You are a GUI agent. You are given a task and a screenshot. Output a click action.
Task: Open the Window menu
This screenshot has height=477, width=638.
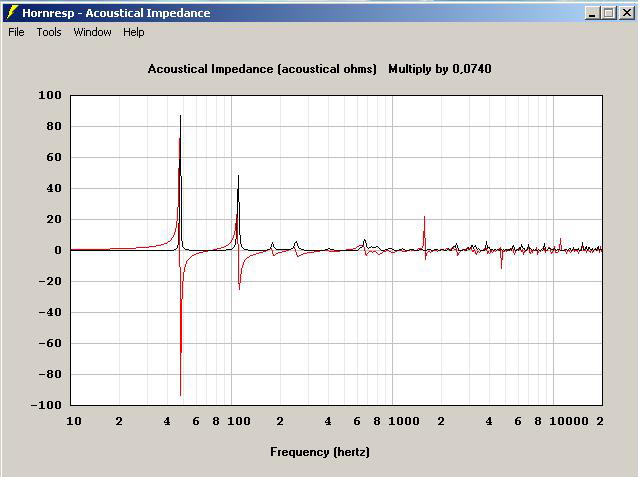coord(92,32)
